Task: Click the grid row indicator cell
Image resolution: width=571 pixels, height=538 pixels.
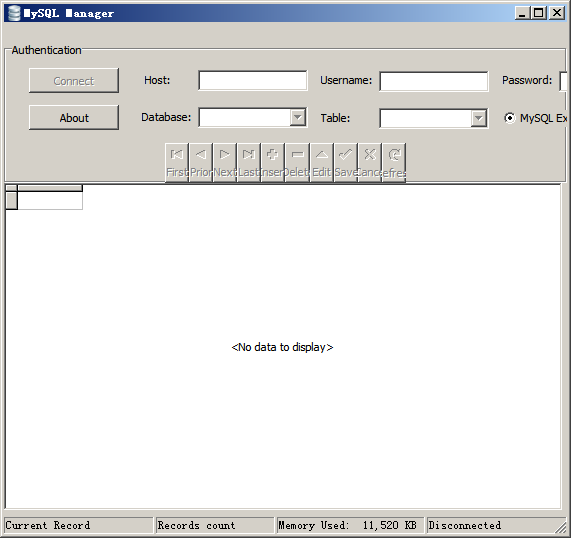Action: (x=12, y=201)
